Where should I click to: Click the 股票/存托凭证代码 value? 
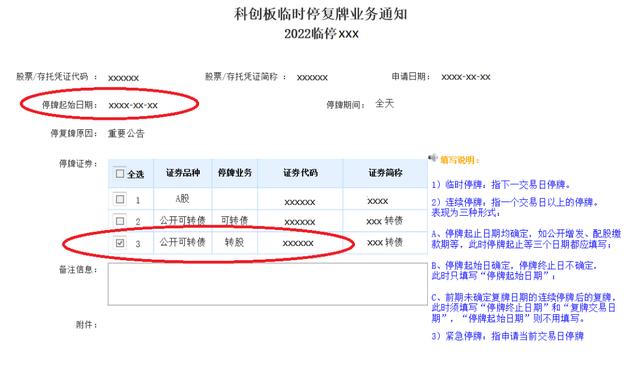click(x=123, y=78)
